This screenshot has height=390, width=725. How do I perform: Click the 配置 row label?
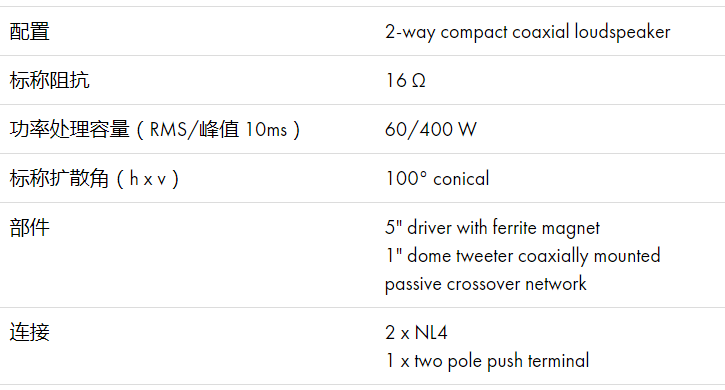click(30, 32)
